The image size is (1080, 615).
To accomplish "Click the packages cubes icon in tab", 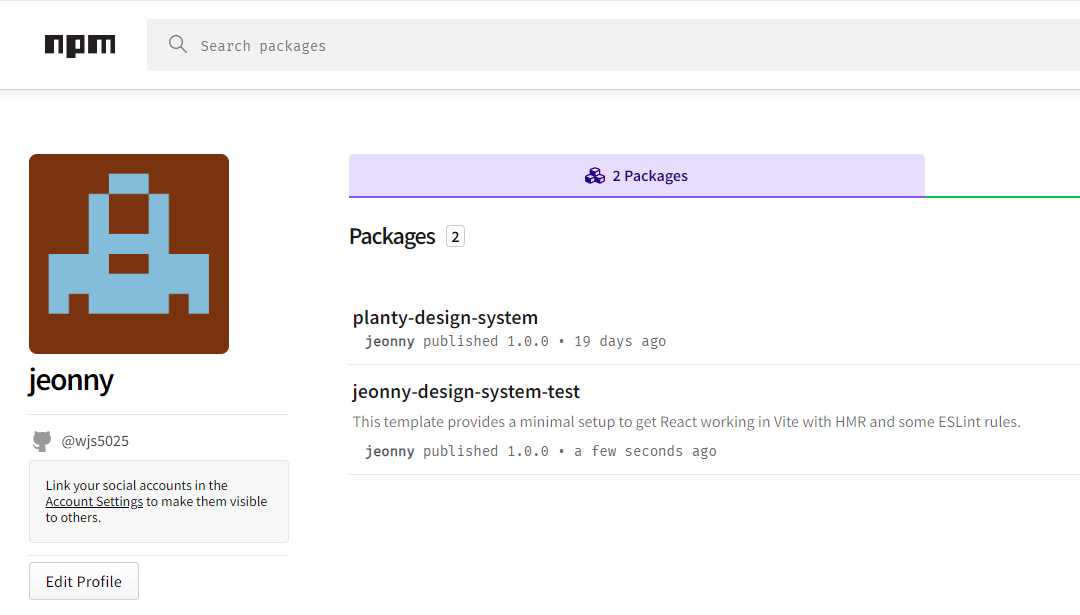I will [594, 176].
